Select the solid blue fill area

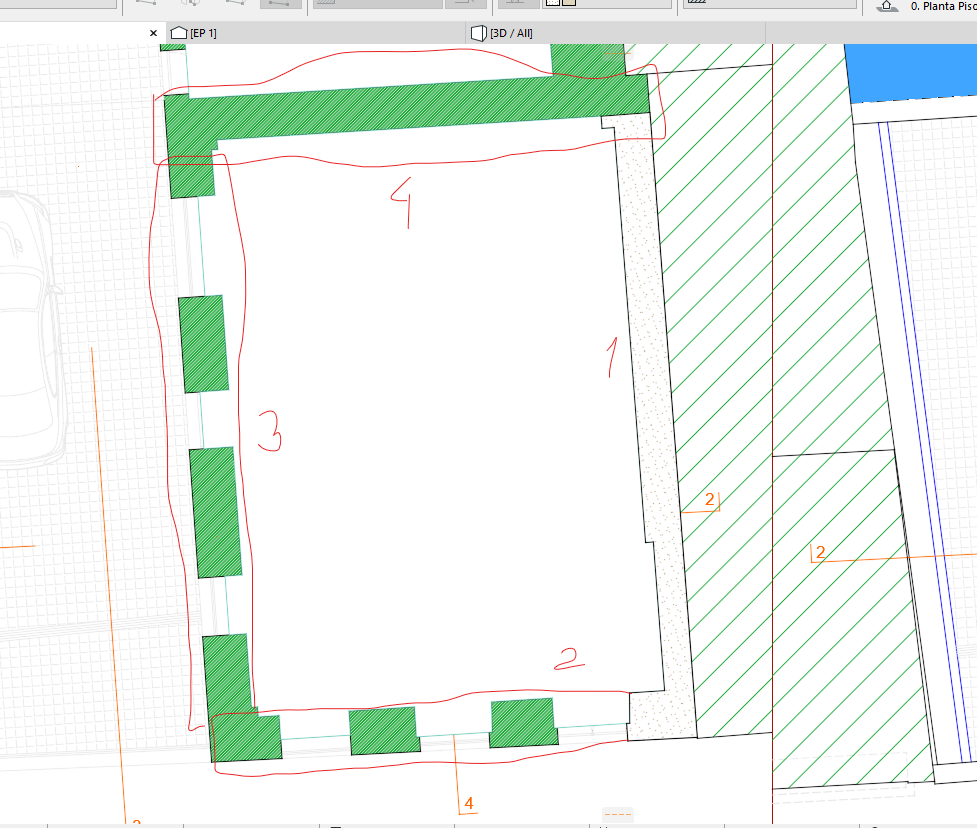(x=913, y=72)
